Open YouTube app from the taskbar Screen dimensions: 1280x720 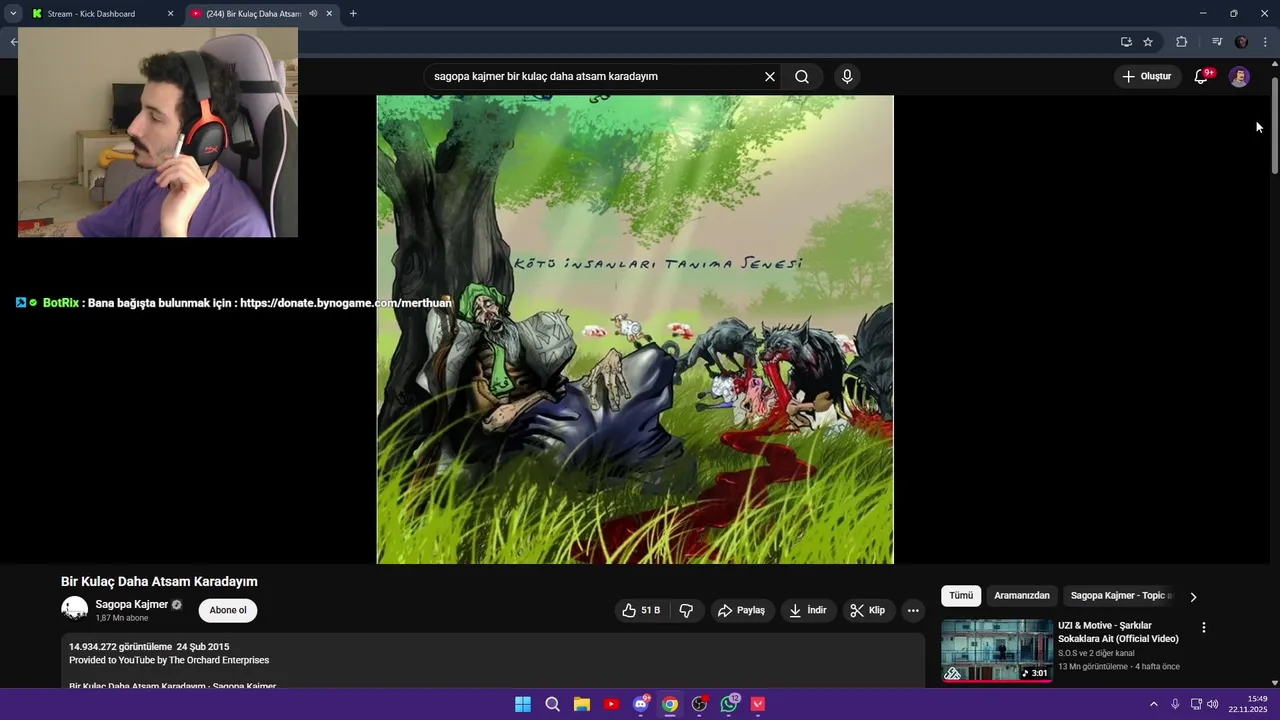click(611, 704)
